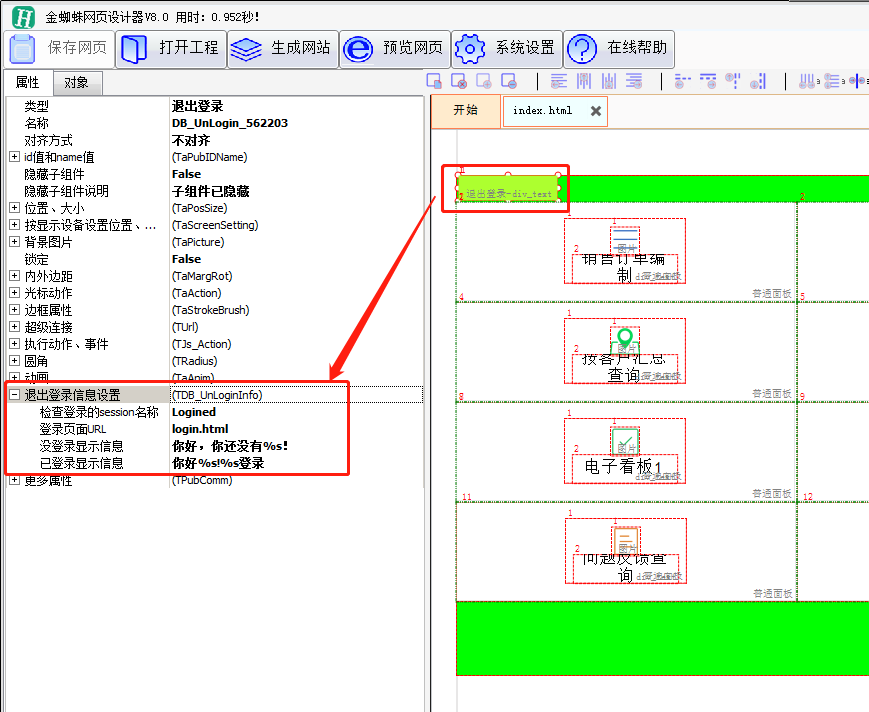Select the 开始 document tab
This screenshot has height=712, width=869.
point(465,110)
